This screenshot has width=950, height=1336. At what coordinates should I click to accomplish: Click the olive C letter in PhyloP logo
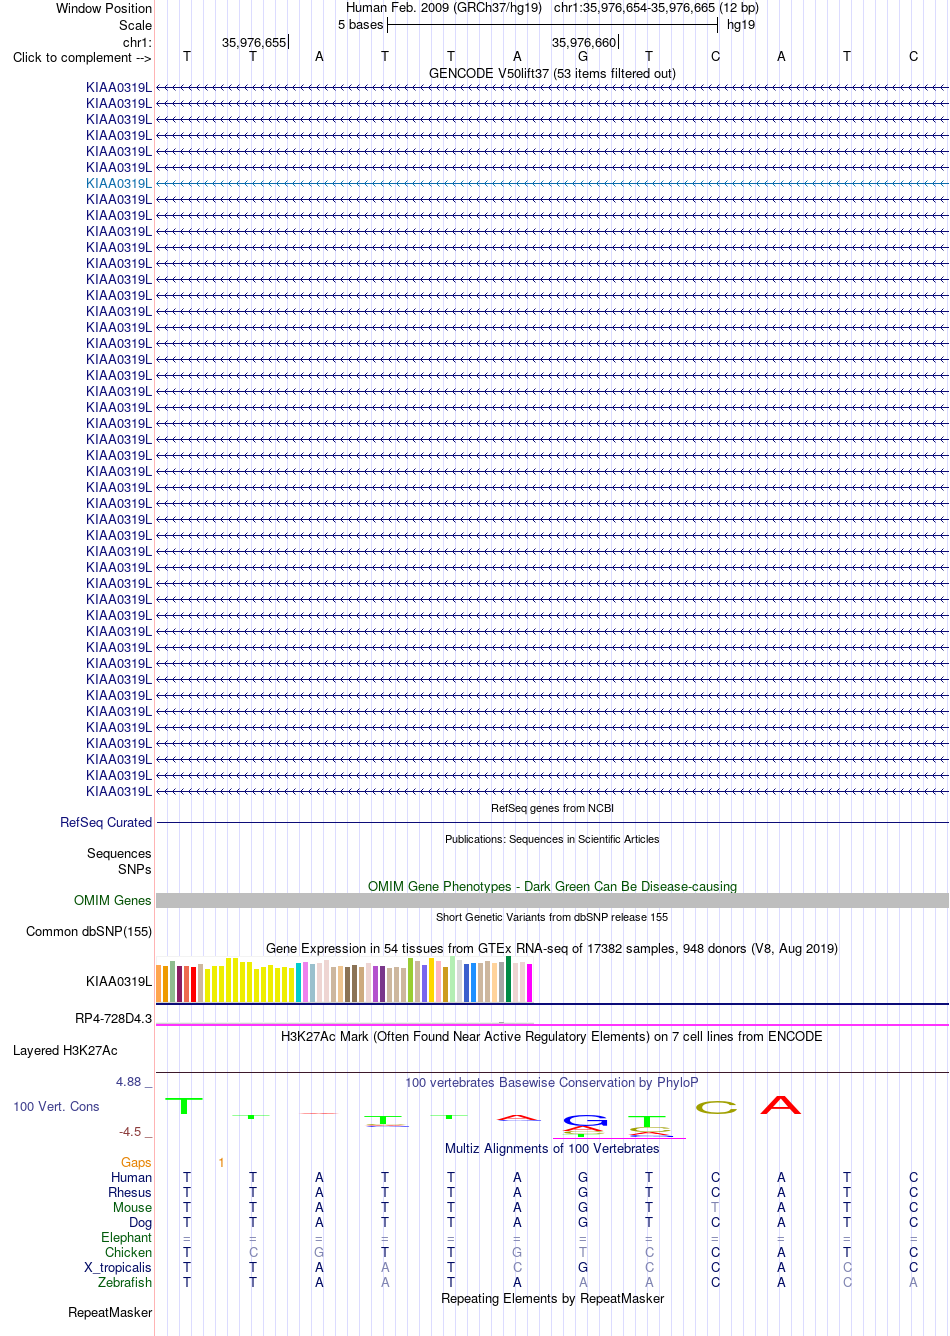[716, 1107]
